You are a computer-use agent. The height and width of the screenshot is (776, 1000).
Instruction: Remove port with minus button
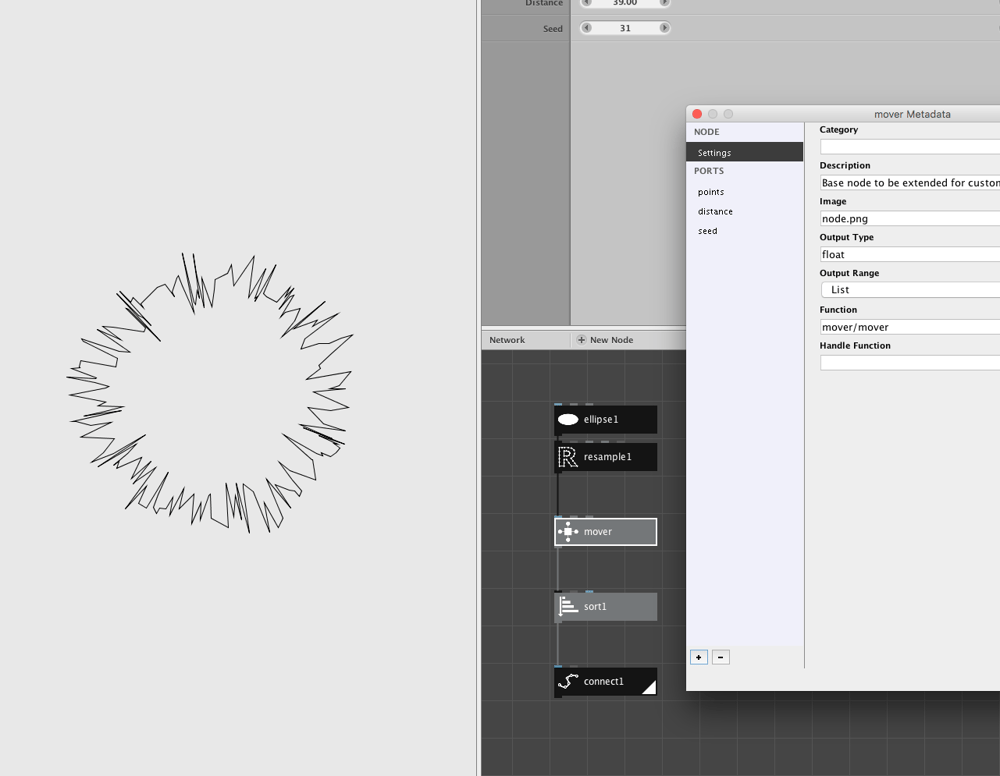pos(721,657)
